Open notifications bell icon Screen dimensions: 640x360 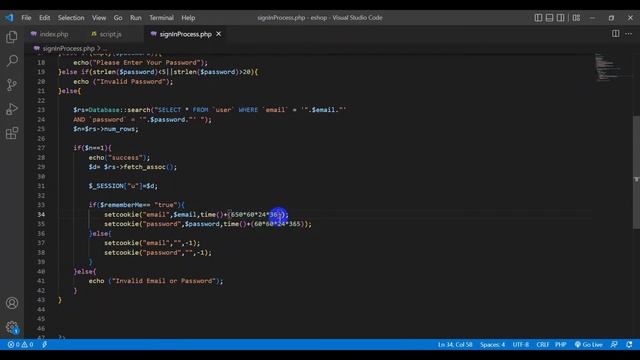coord(629,344)
